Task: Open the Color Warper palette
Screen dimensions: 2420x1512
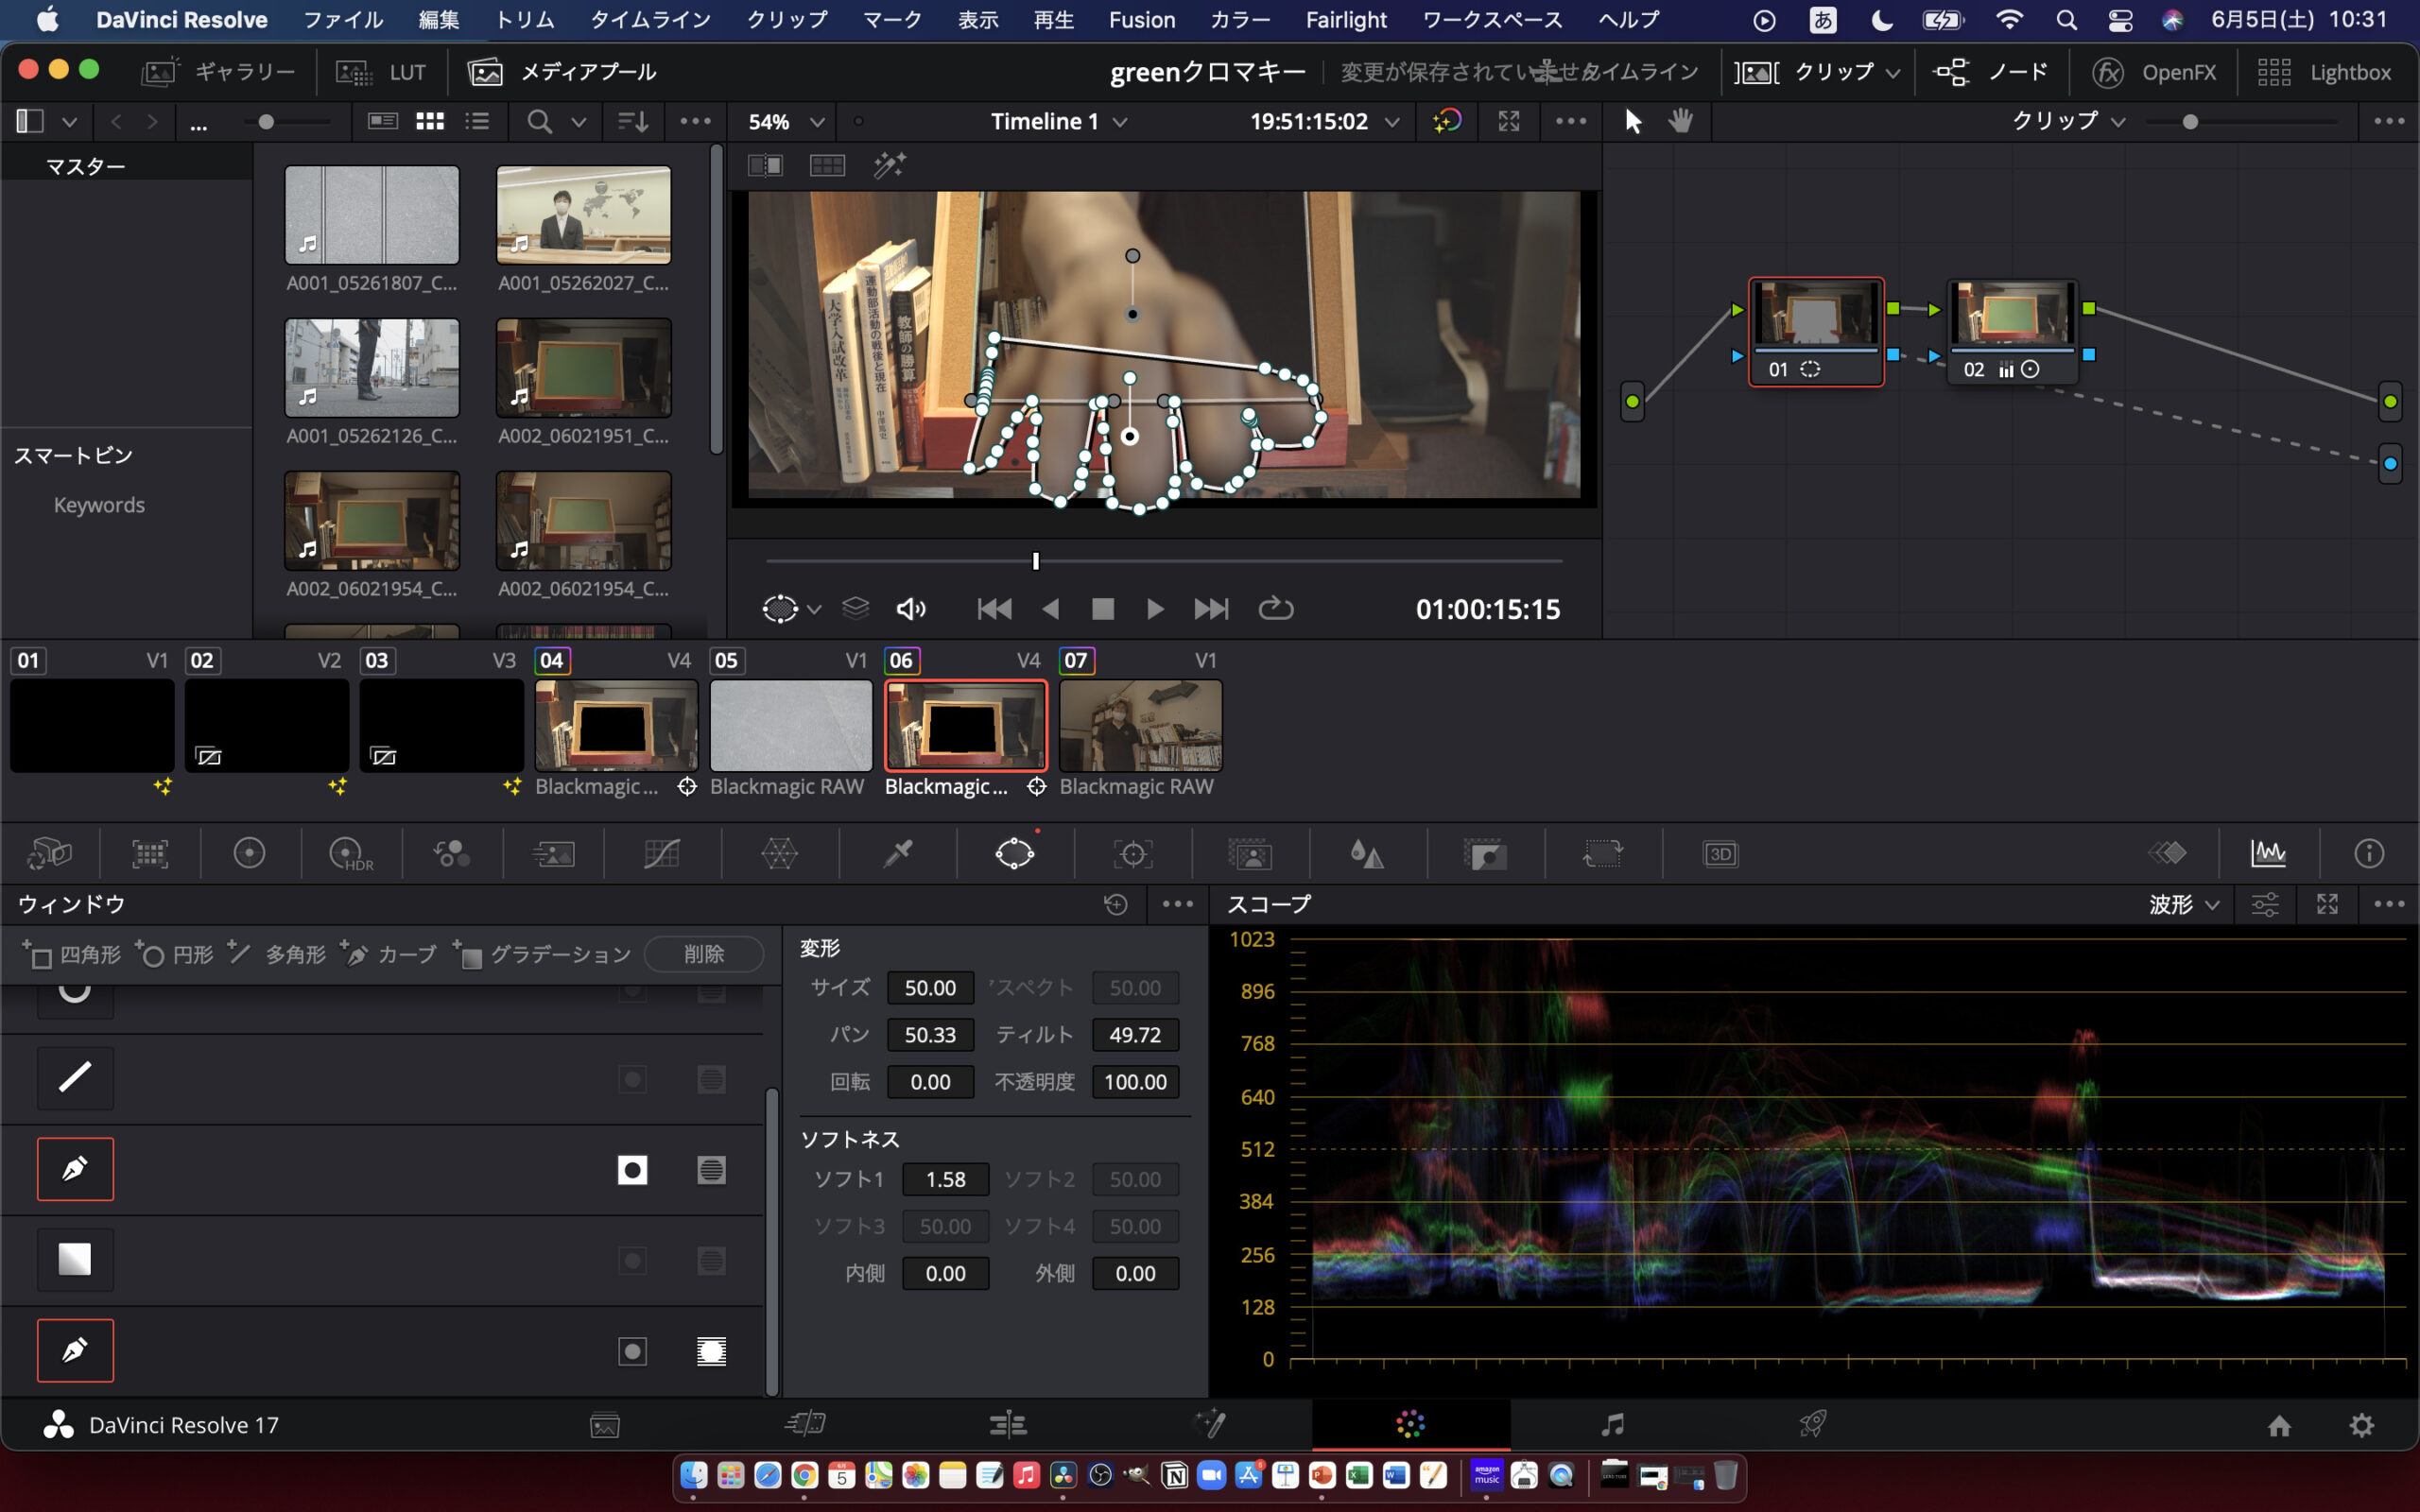Action: [779, 854]
